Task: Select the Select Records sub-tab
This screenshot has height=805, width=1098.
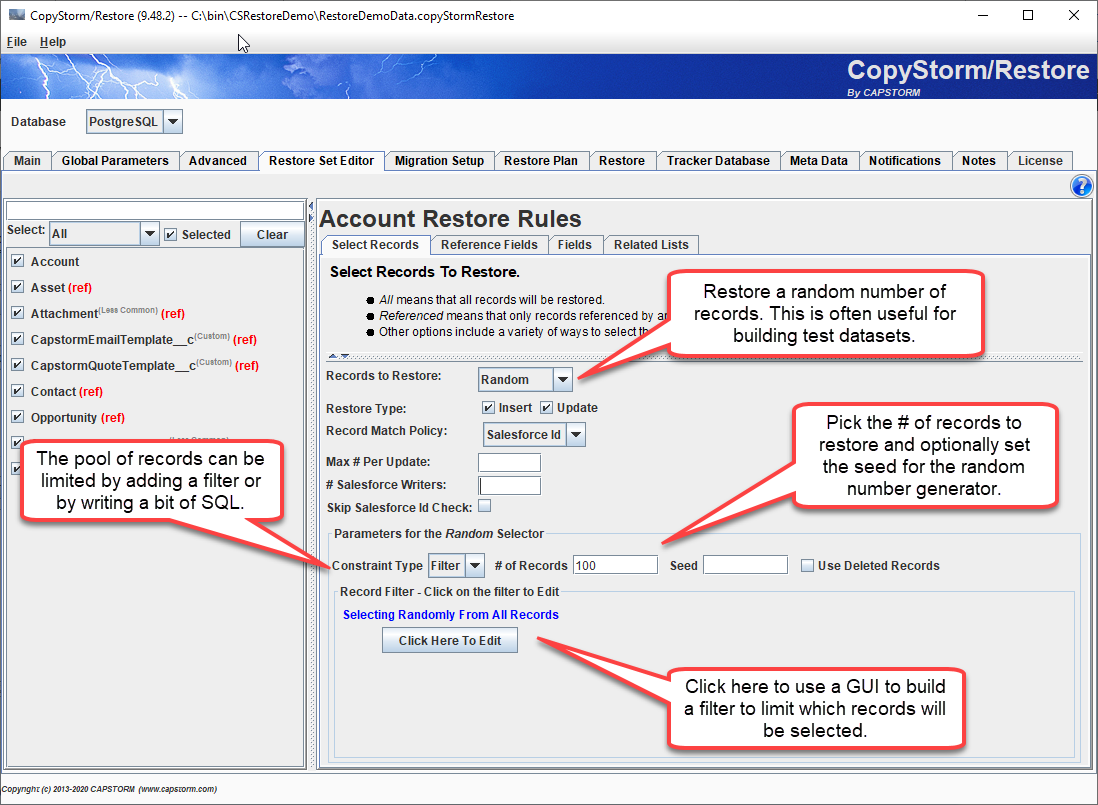Action: pyautogui.click(x=375, y=245)
